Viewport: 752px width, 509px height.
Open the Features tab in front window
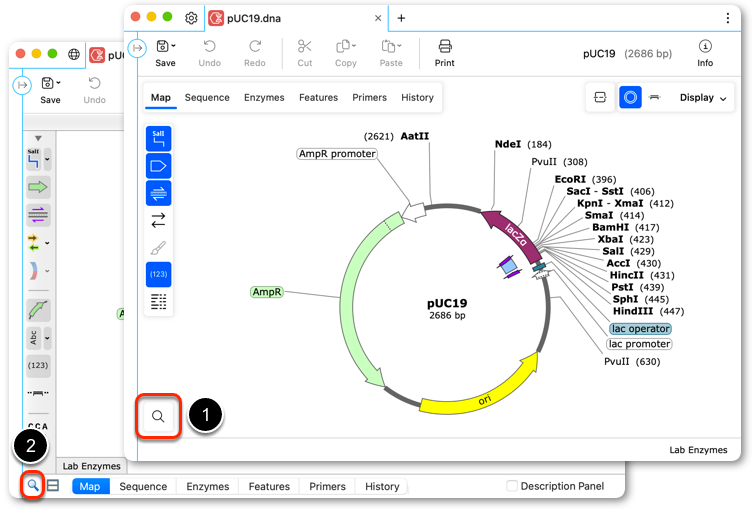[x=318, y=97]
